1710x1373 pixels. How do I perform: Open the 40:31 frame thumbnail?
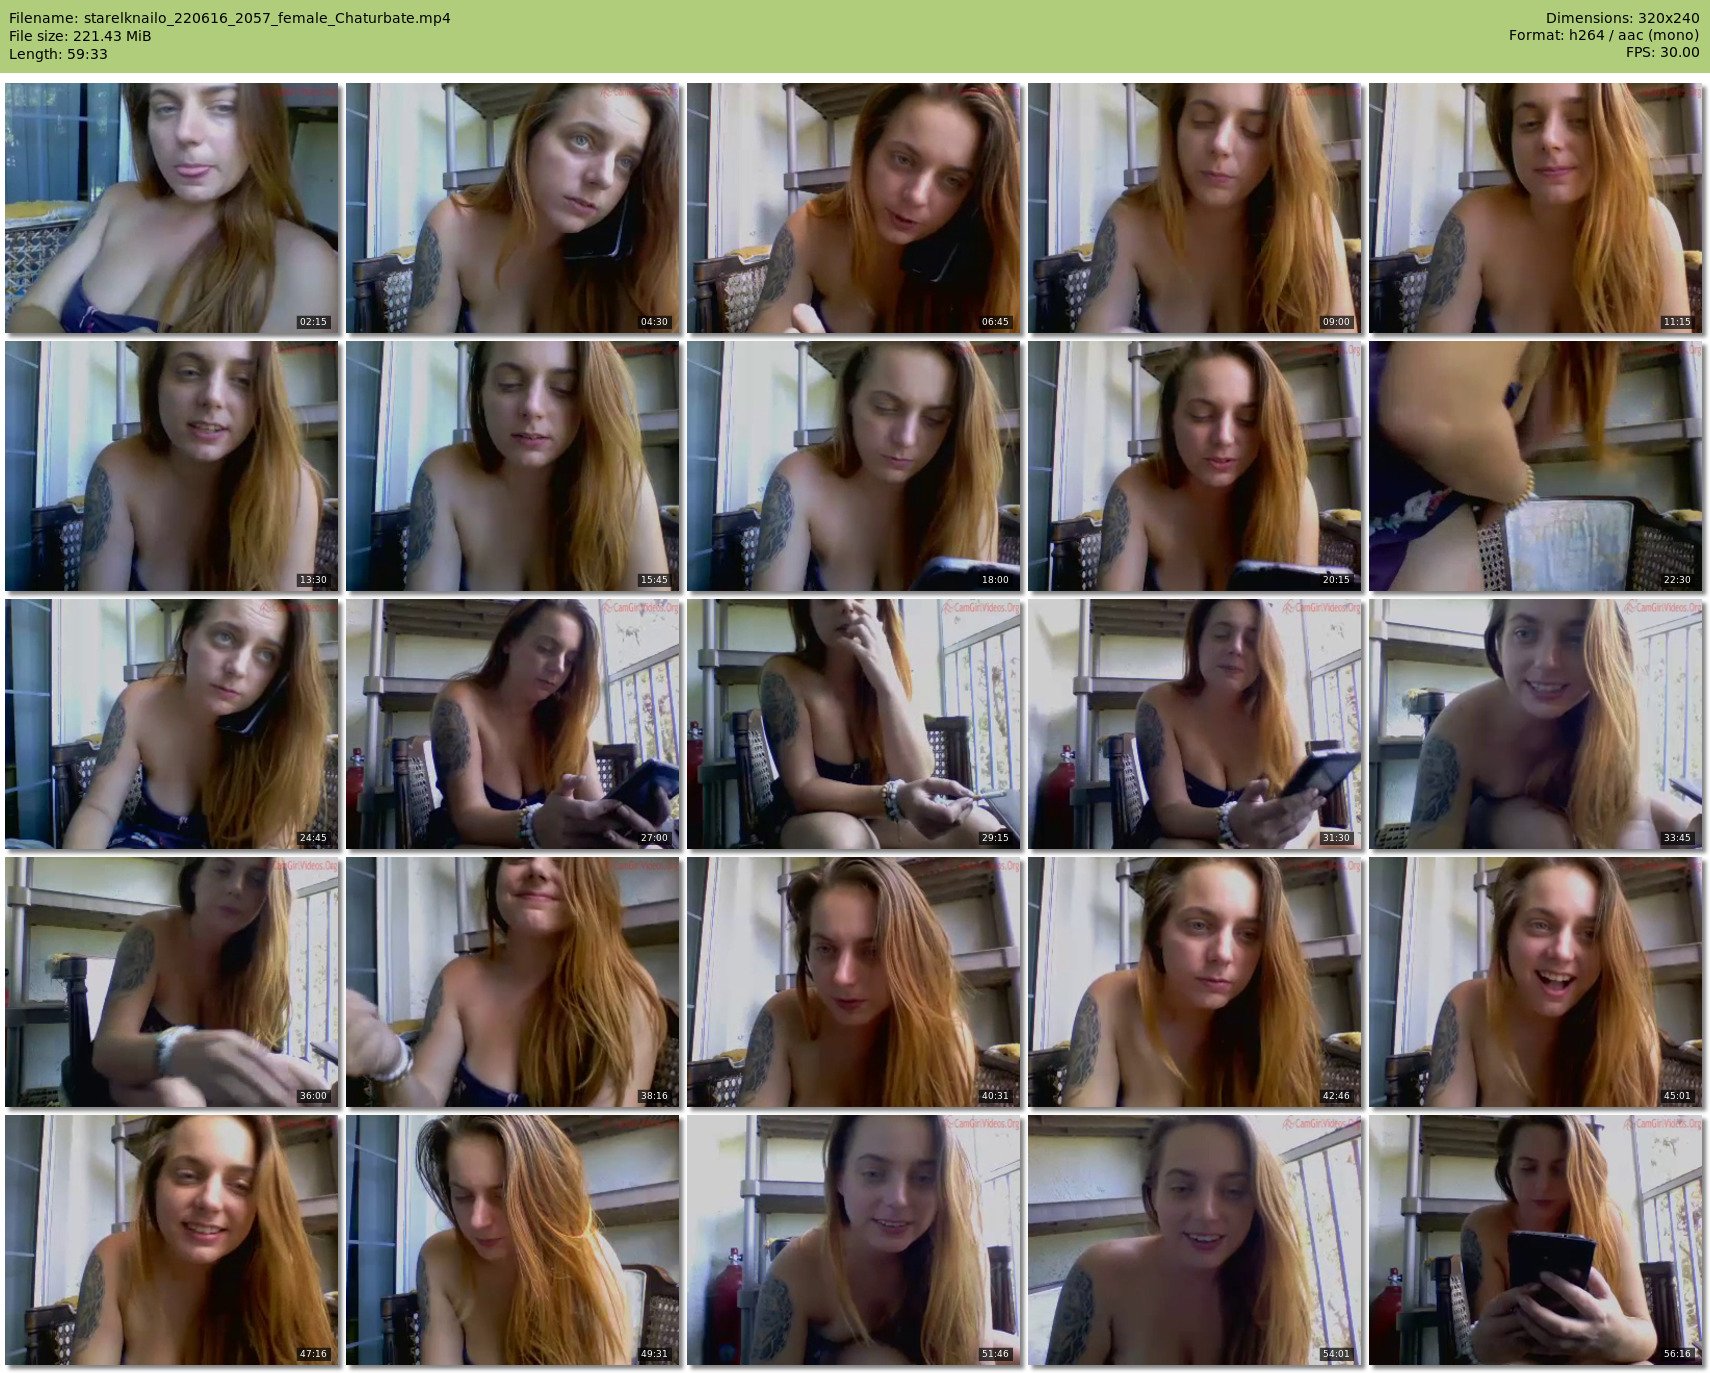(854, 982)
